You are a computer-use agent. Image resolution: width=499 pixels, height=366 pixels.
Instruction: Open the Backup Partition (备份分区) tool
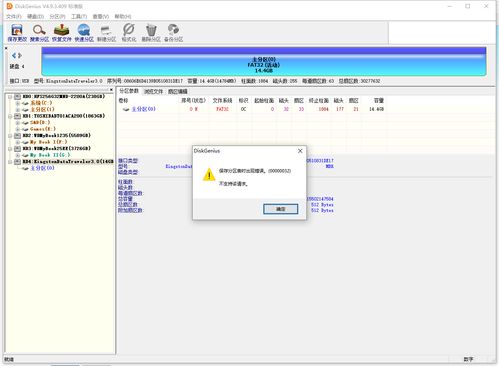tap(173, 33)
